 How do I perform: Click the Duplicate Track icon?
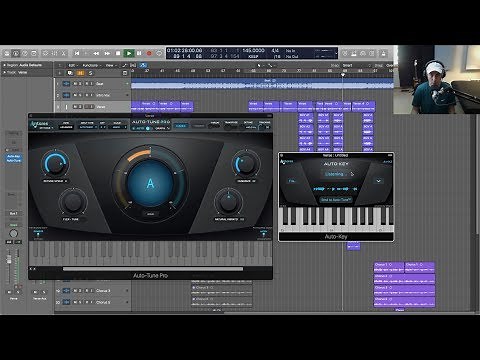[70, 73]
